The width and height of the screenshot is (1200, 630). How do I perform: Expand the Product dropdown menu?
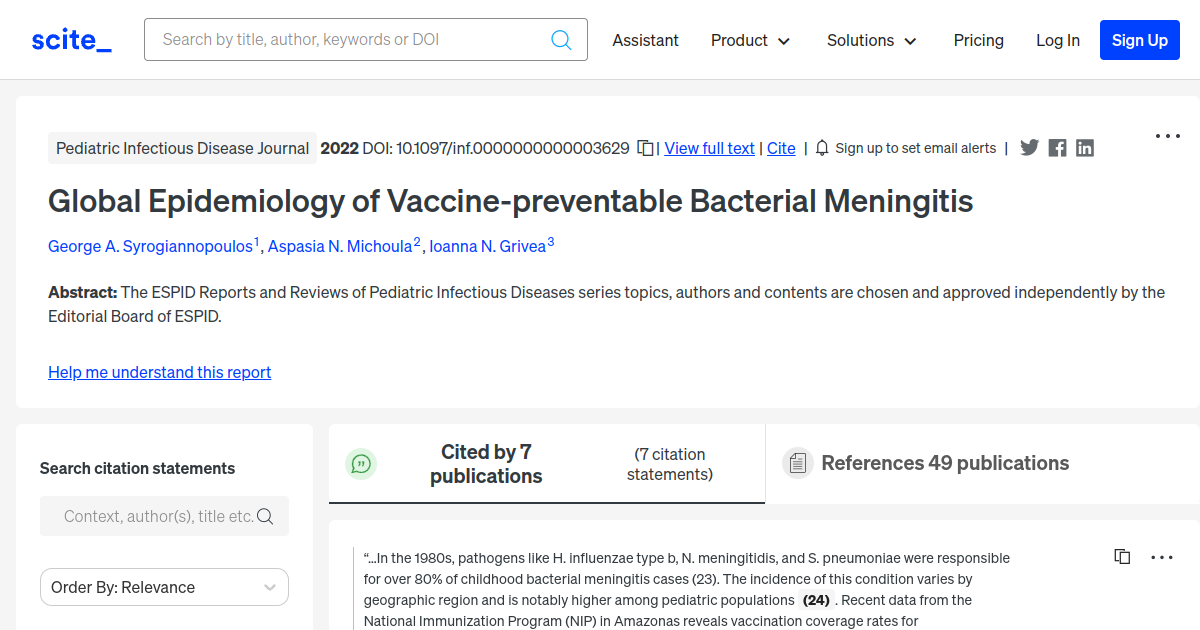[x=750, y=40]
